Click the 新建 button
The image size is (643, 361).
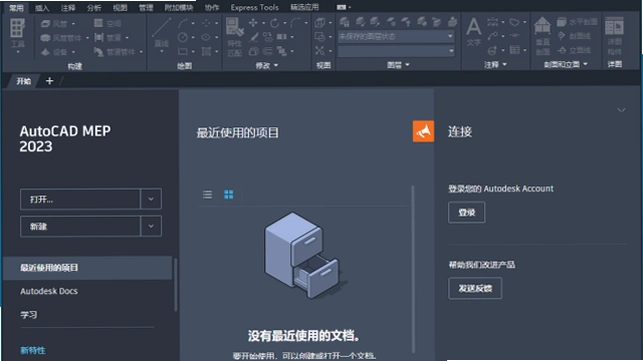[x=80, y=226]
